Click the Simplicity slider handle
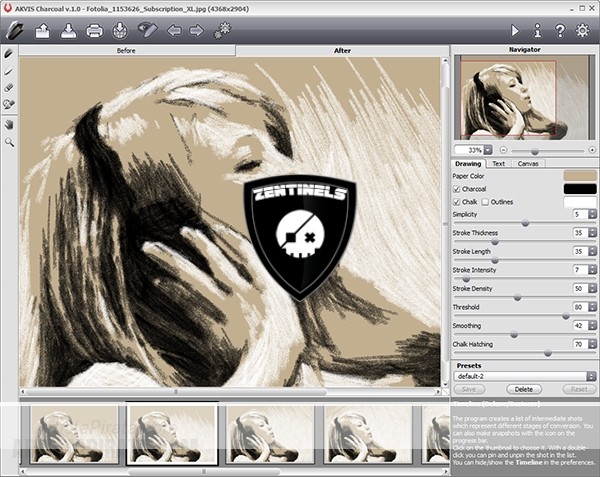 525,223
